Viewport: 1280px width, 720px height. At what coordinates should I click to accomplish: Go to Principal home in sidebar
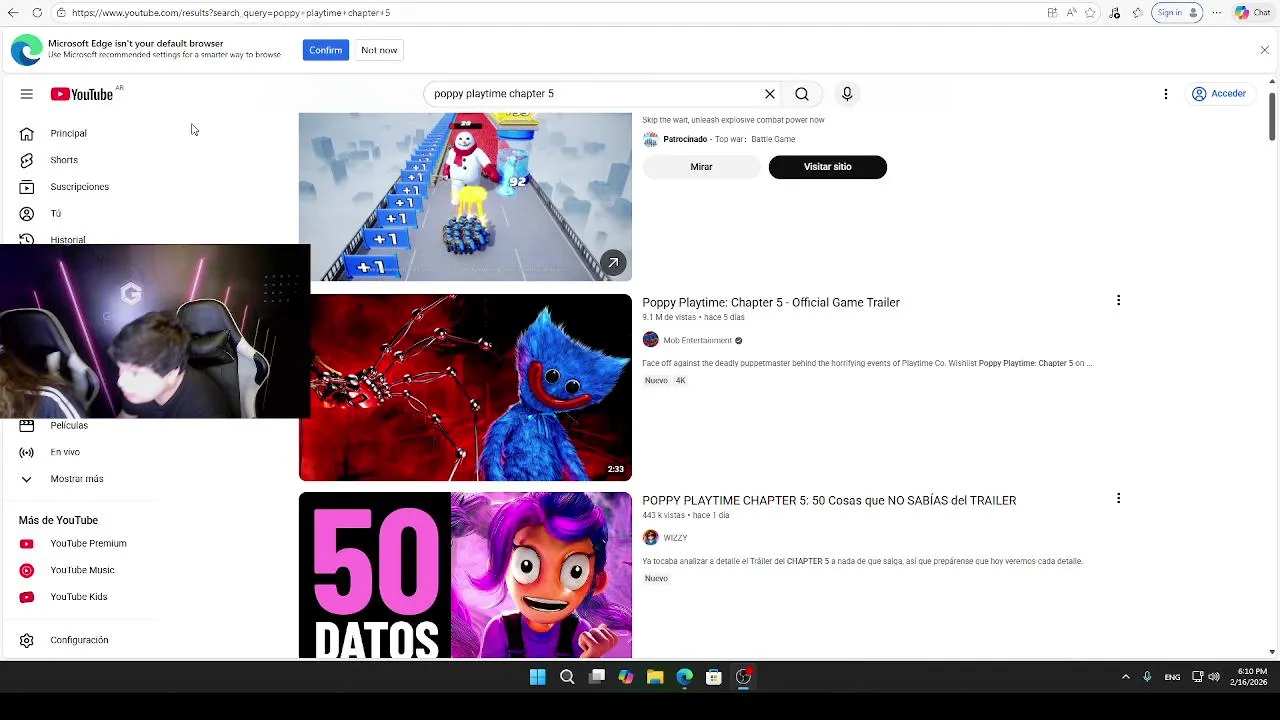[x=68, y=133]
